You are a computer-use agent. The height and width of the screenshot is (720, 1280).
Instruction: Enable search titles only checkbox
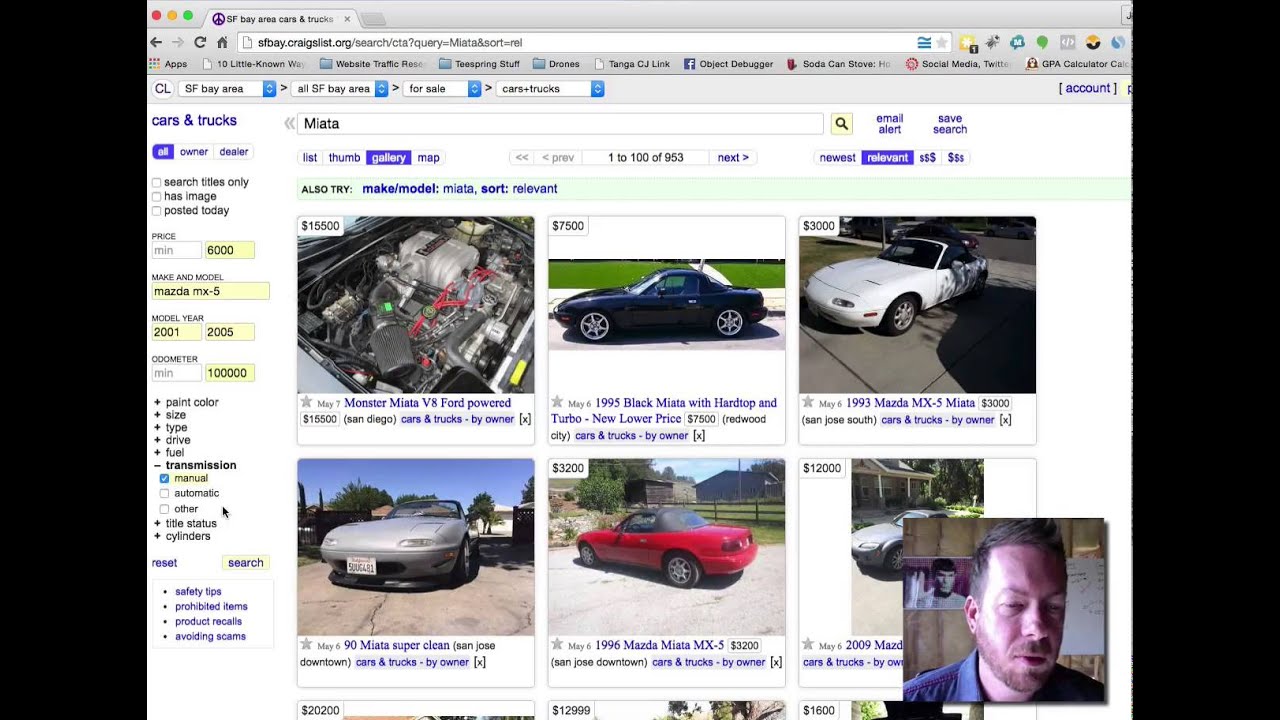156,182
